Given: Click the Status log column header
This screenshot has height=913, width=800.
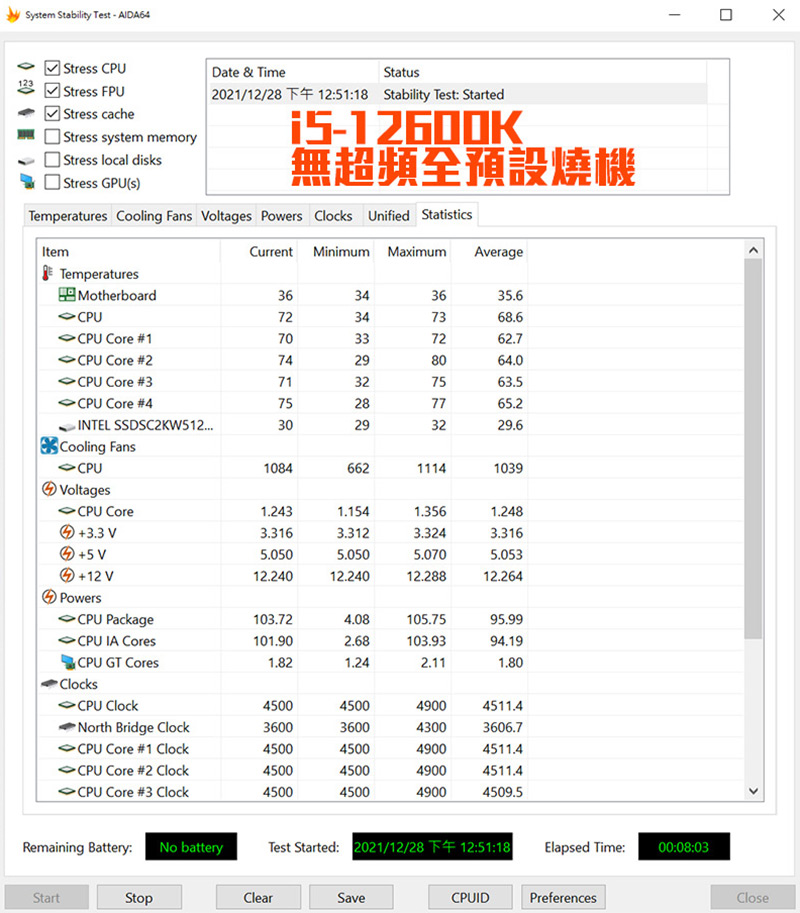Looking at the screenshot, I should (543, 72).
